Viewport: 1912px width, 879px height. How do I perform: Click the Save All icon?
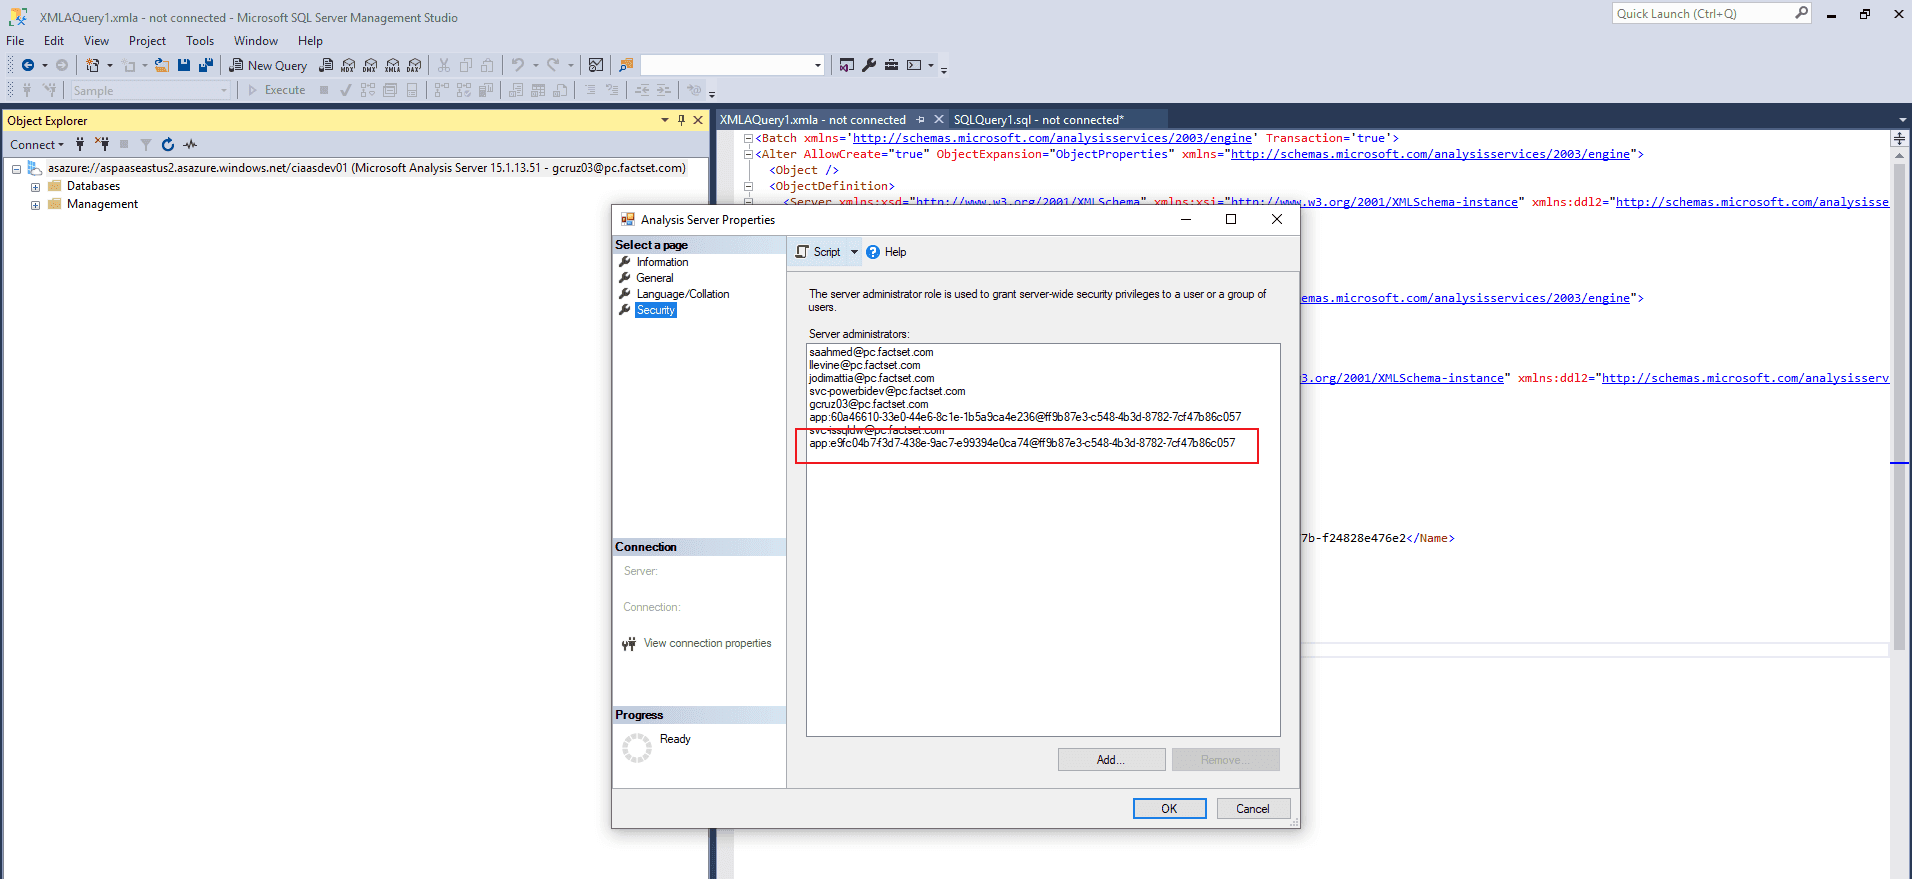coord(206,65)
